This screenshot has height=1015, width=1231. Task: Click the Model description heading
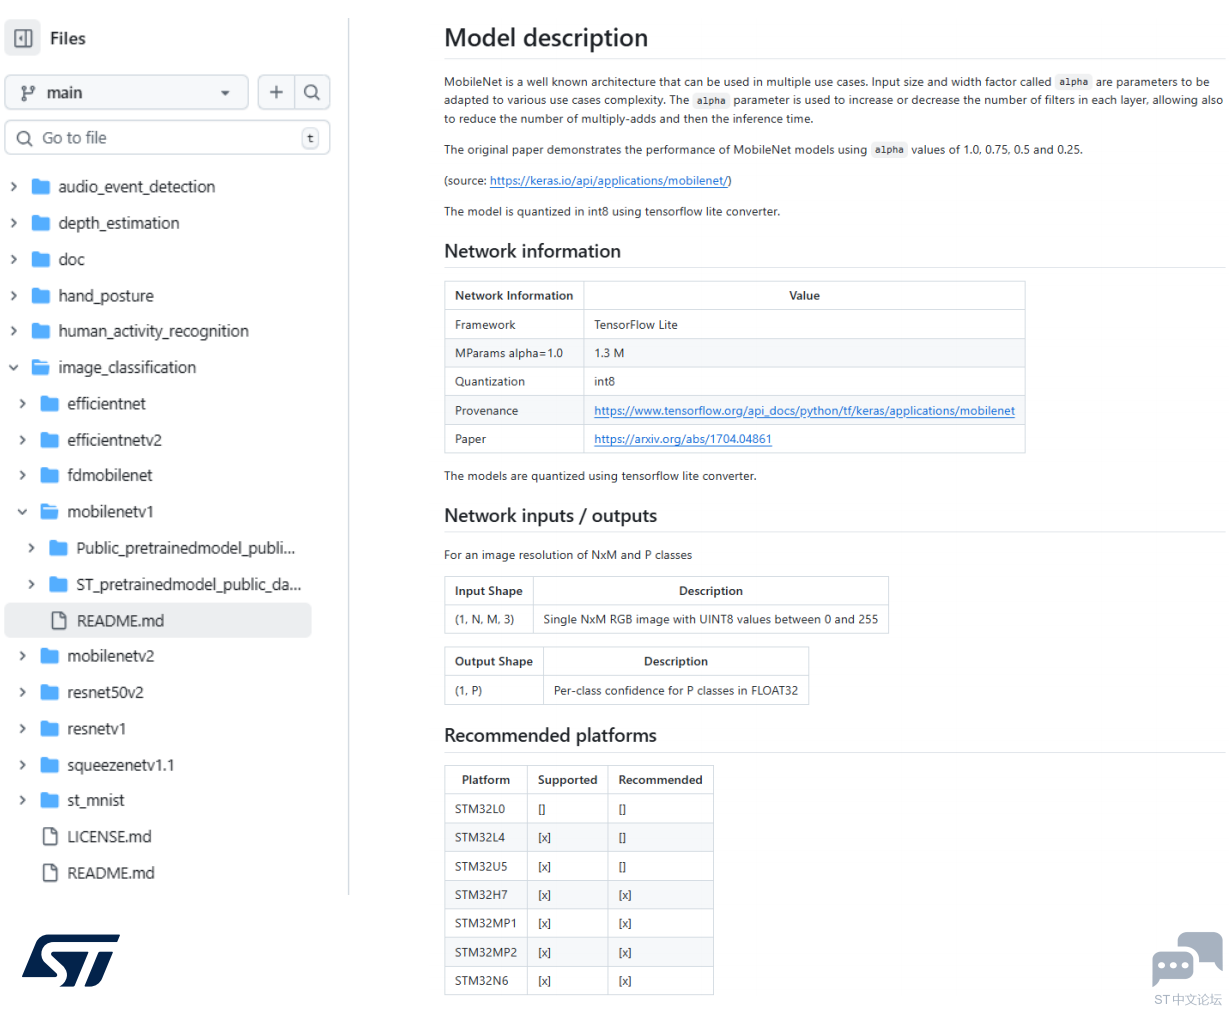pos(546,38)
